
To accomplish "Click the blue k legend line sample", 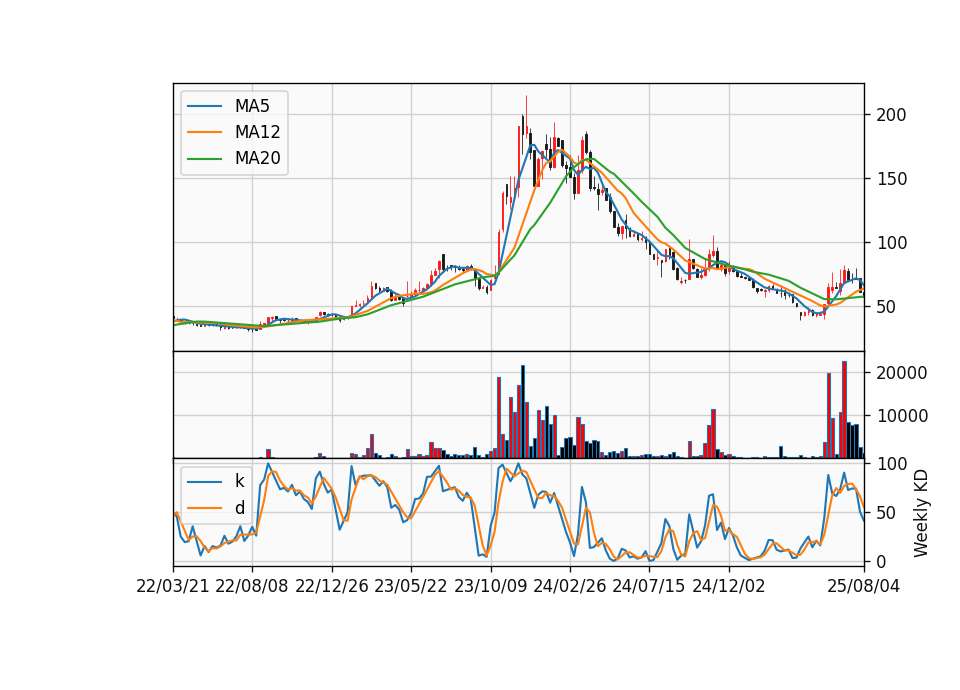I will (x=204, y=481).
